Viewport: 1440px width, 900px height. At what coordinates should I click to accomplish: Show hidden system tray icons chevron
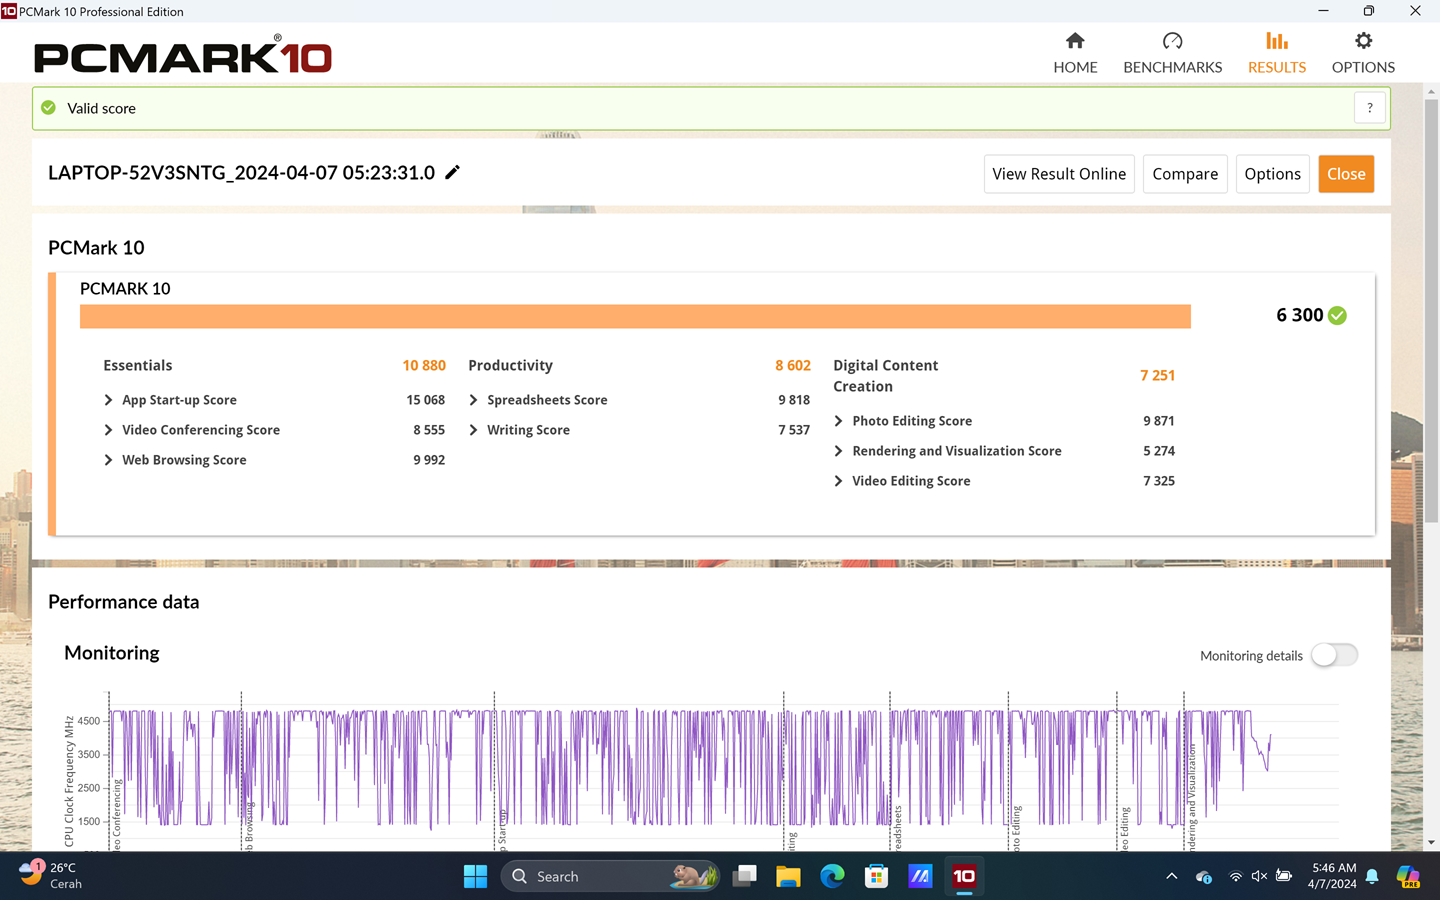[1171, 877]
